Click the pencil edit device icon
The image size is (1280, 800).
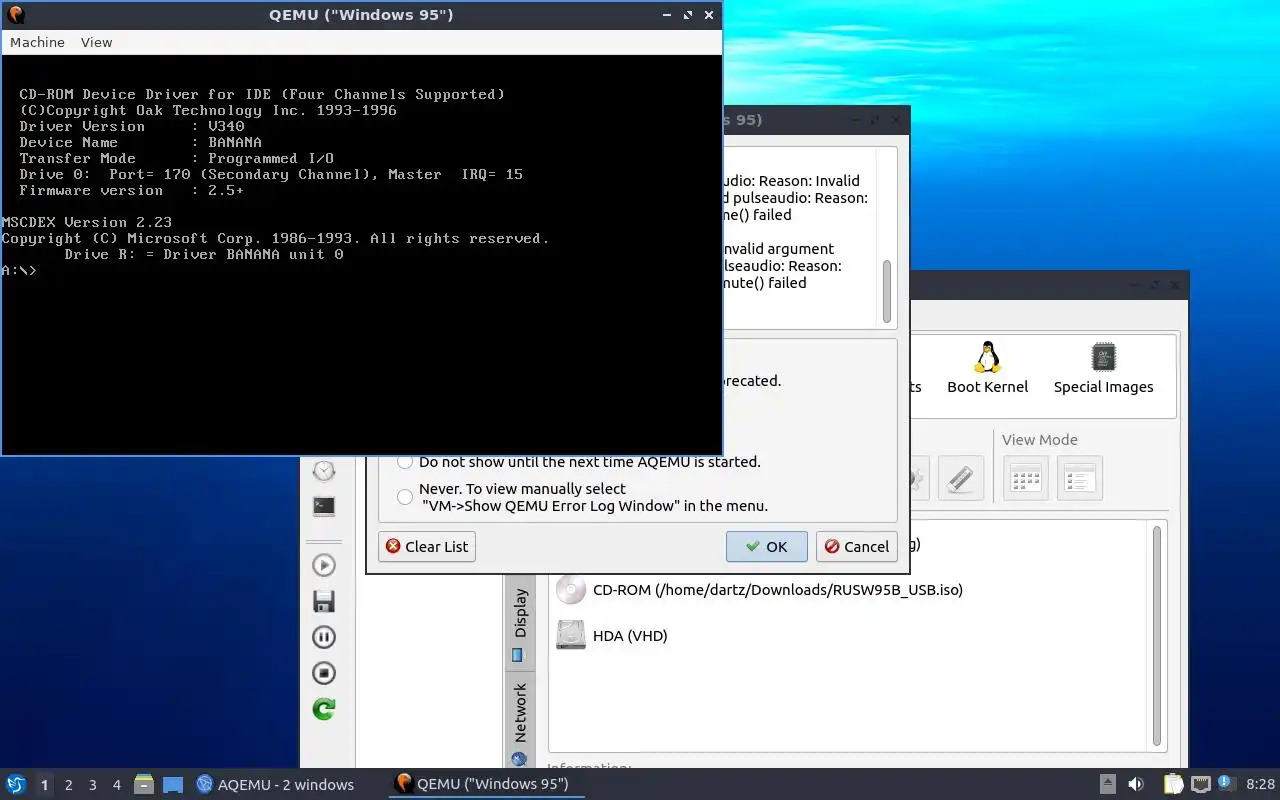coord(961,478)
